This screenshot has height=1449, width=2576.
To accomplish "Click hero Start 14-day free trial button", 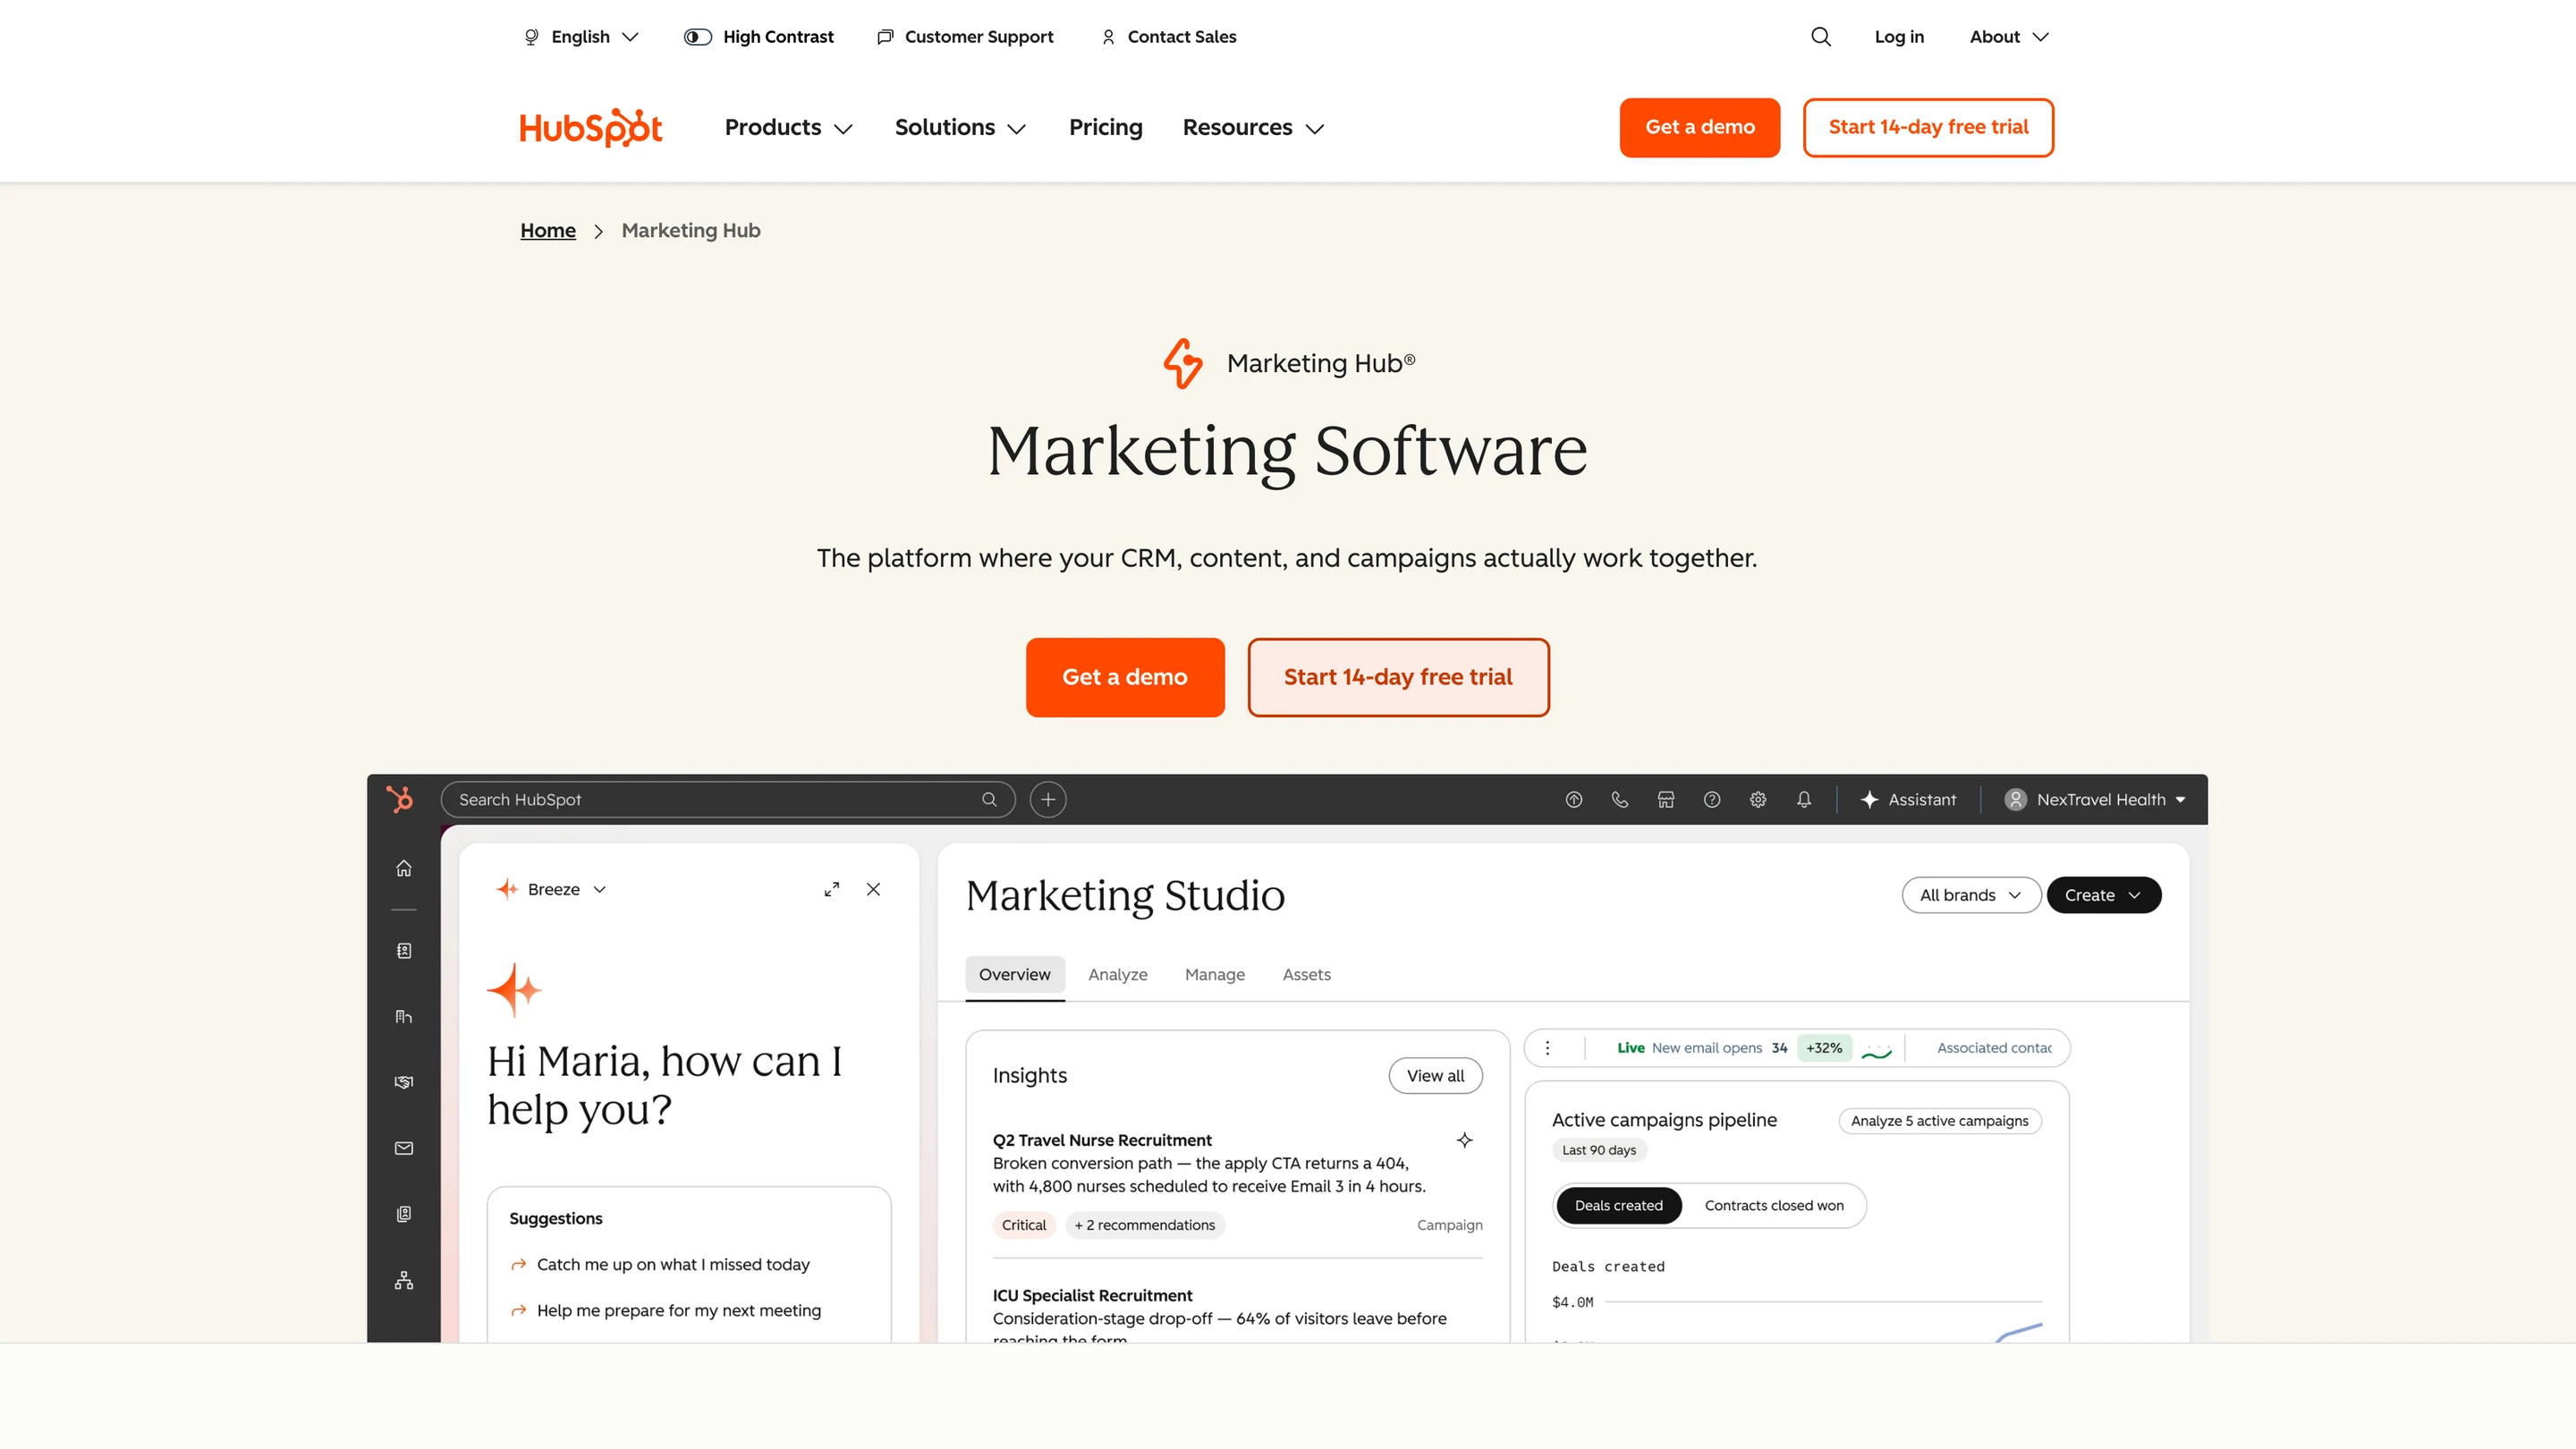I will 1398,677.
